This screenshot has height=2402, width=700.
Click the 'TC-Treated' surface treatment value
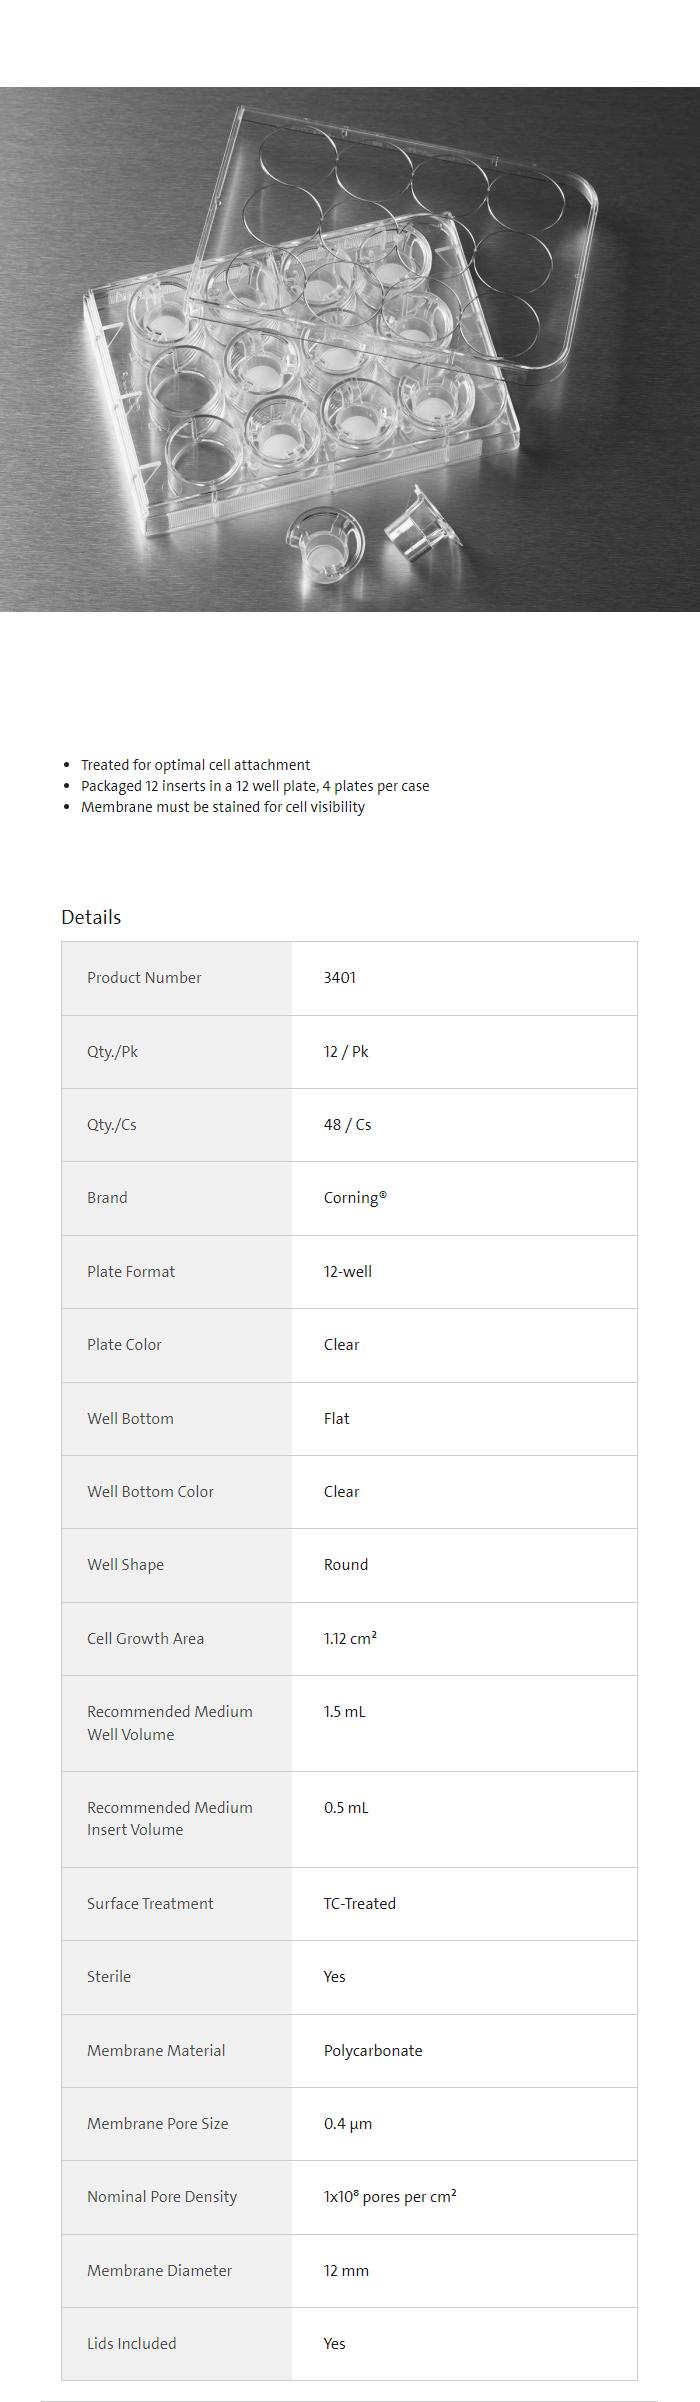(359, 1904)
